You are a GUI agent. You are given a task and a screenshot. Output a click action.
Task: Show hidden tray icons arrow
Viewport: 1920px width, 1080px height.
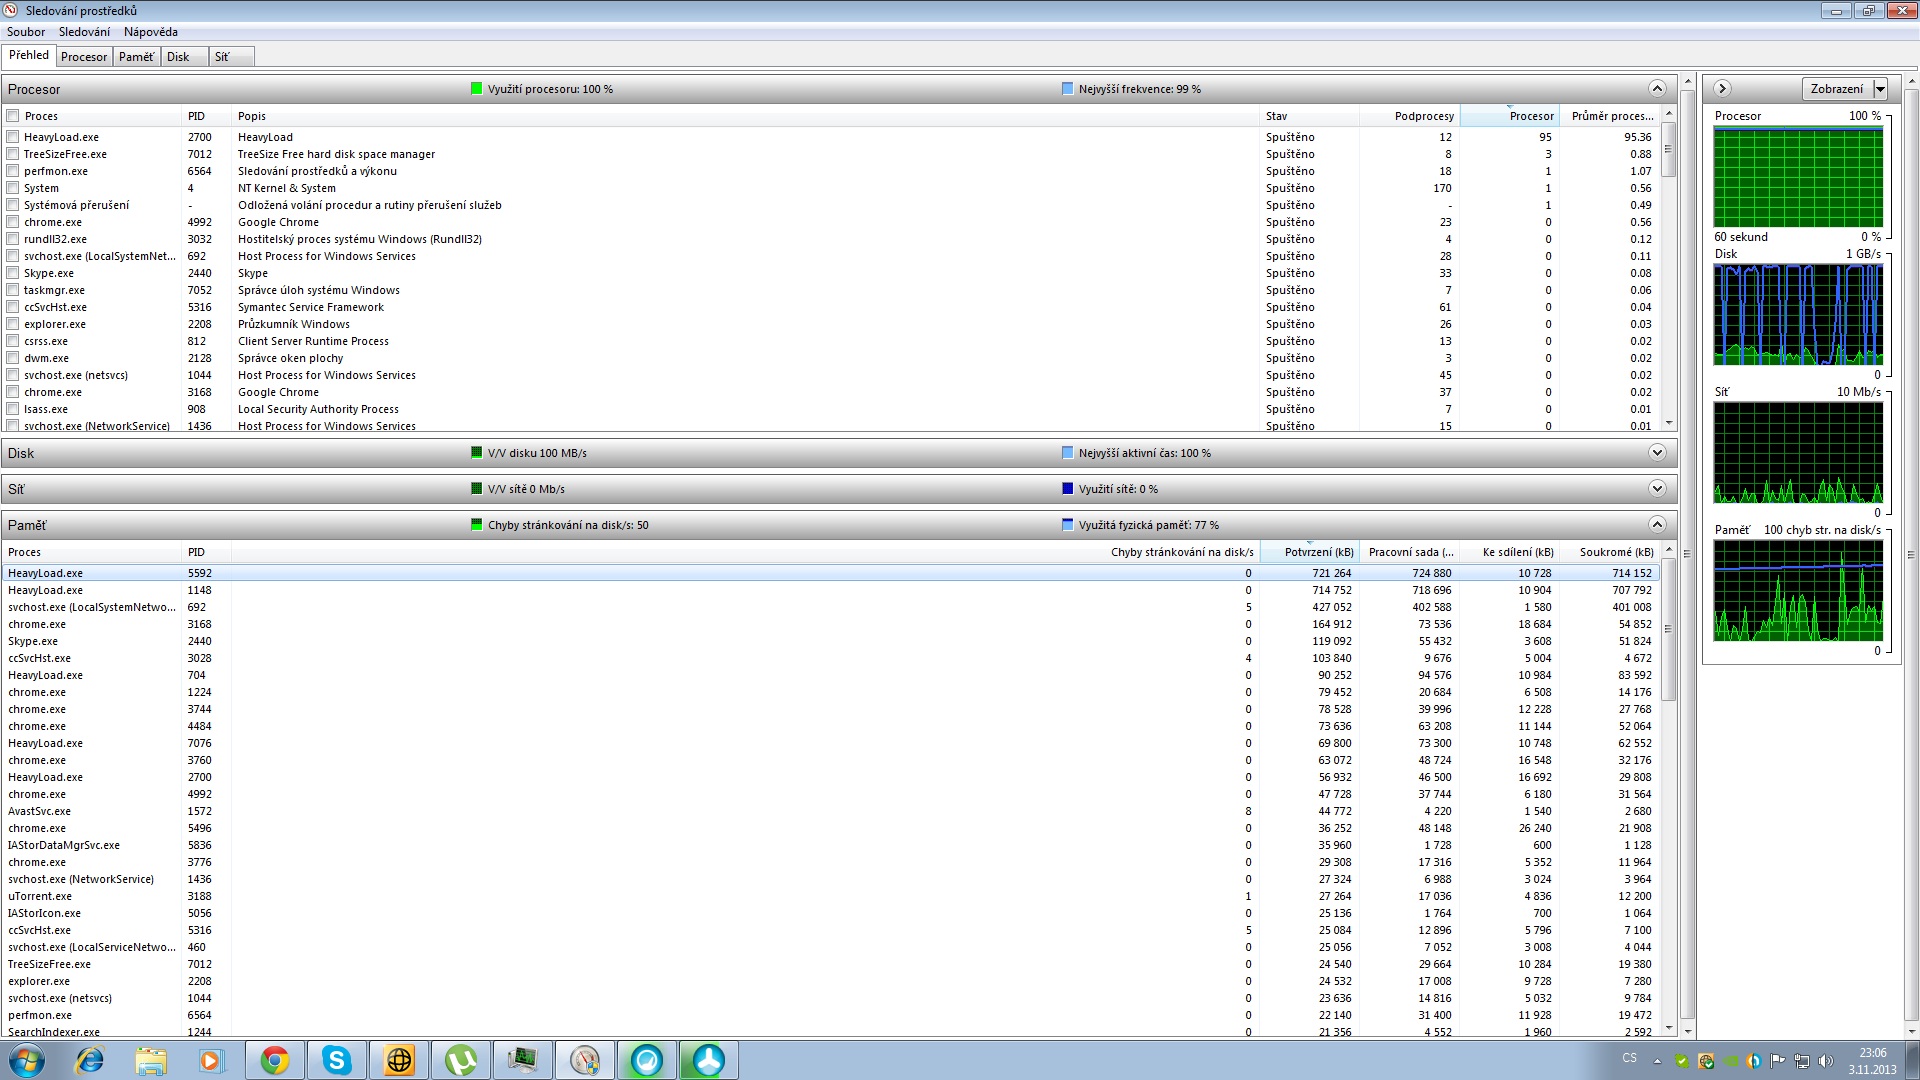coord(1657,1061)
